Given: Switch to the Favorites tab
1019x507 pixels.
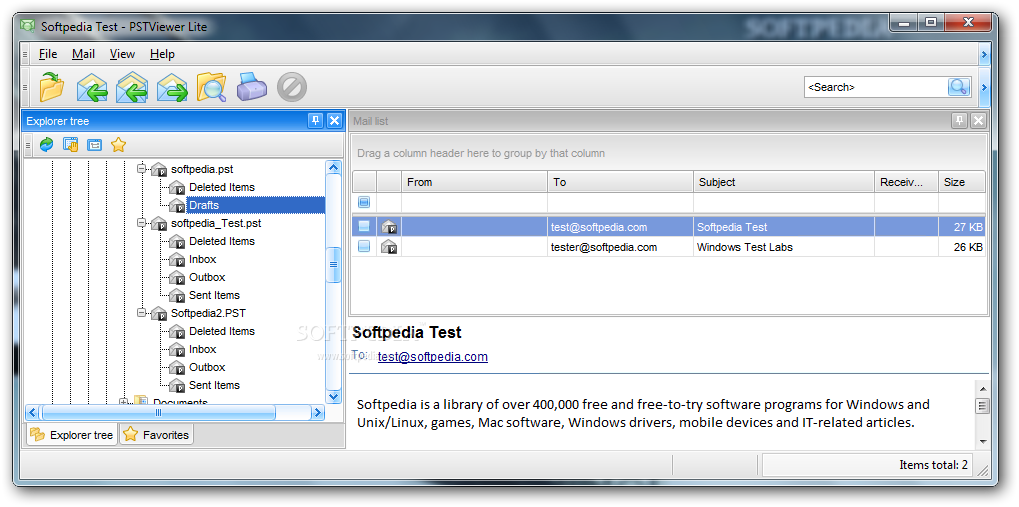Looking at the screenshot, I should coord(157,435).
